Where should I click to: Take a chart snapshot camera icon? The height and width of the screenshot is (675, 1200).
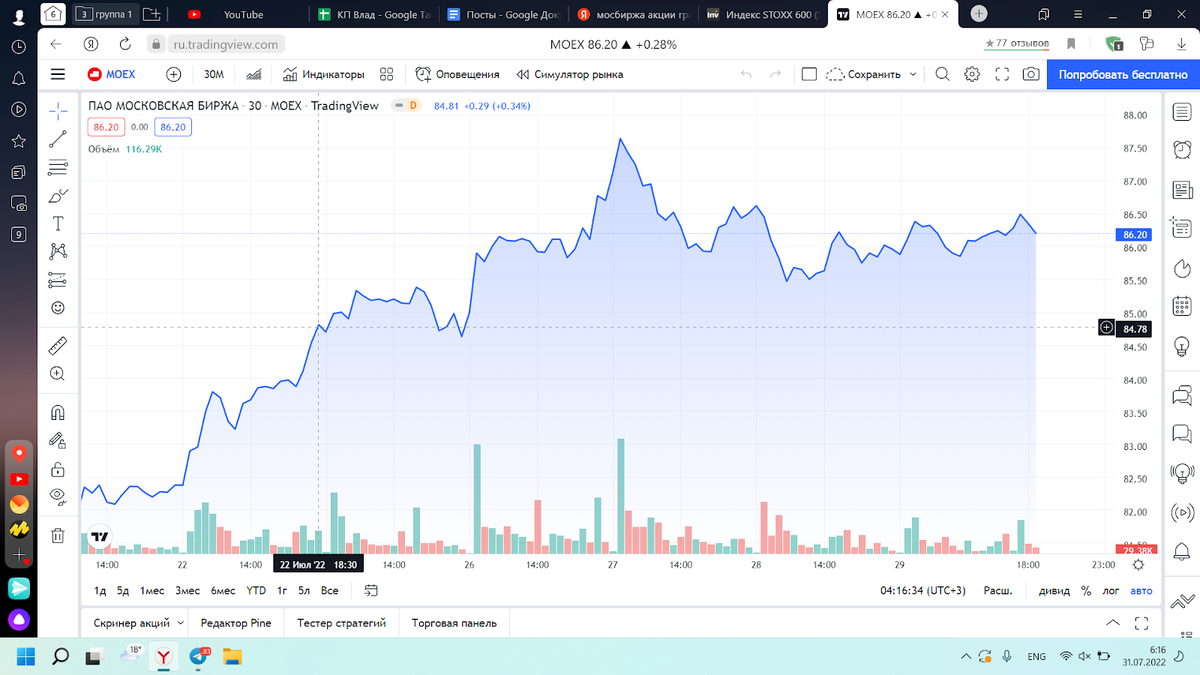tap(1031, 74)
